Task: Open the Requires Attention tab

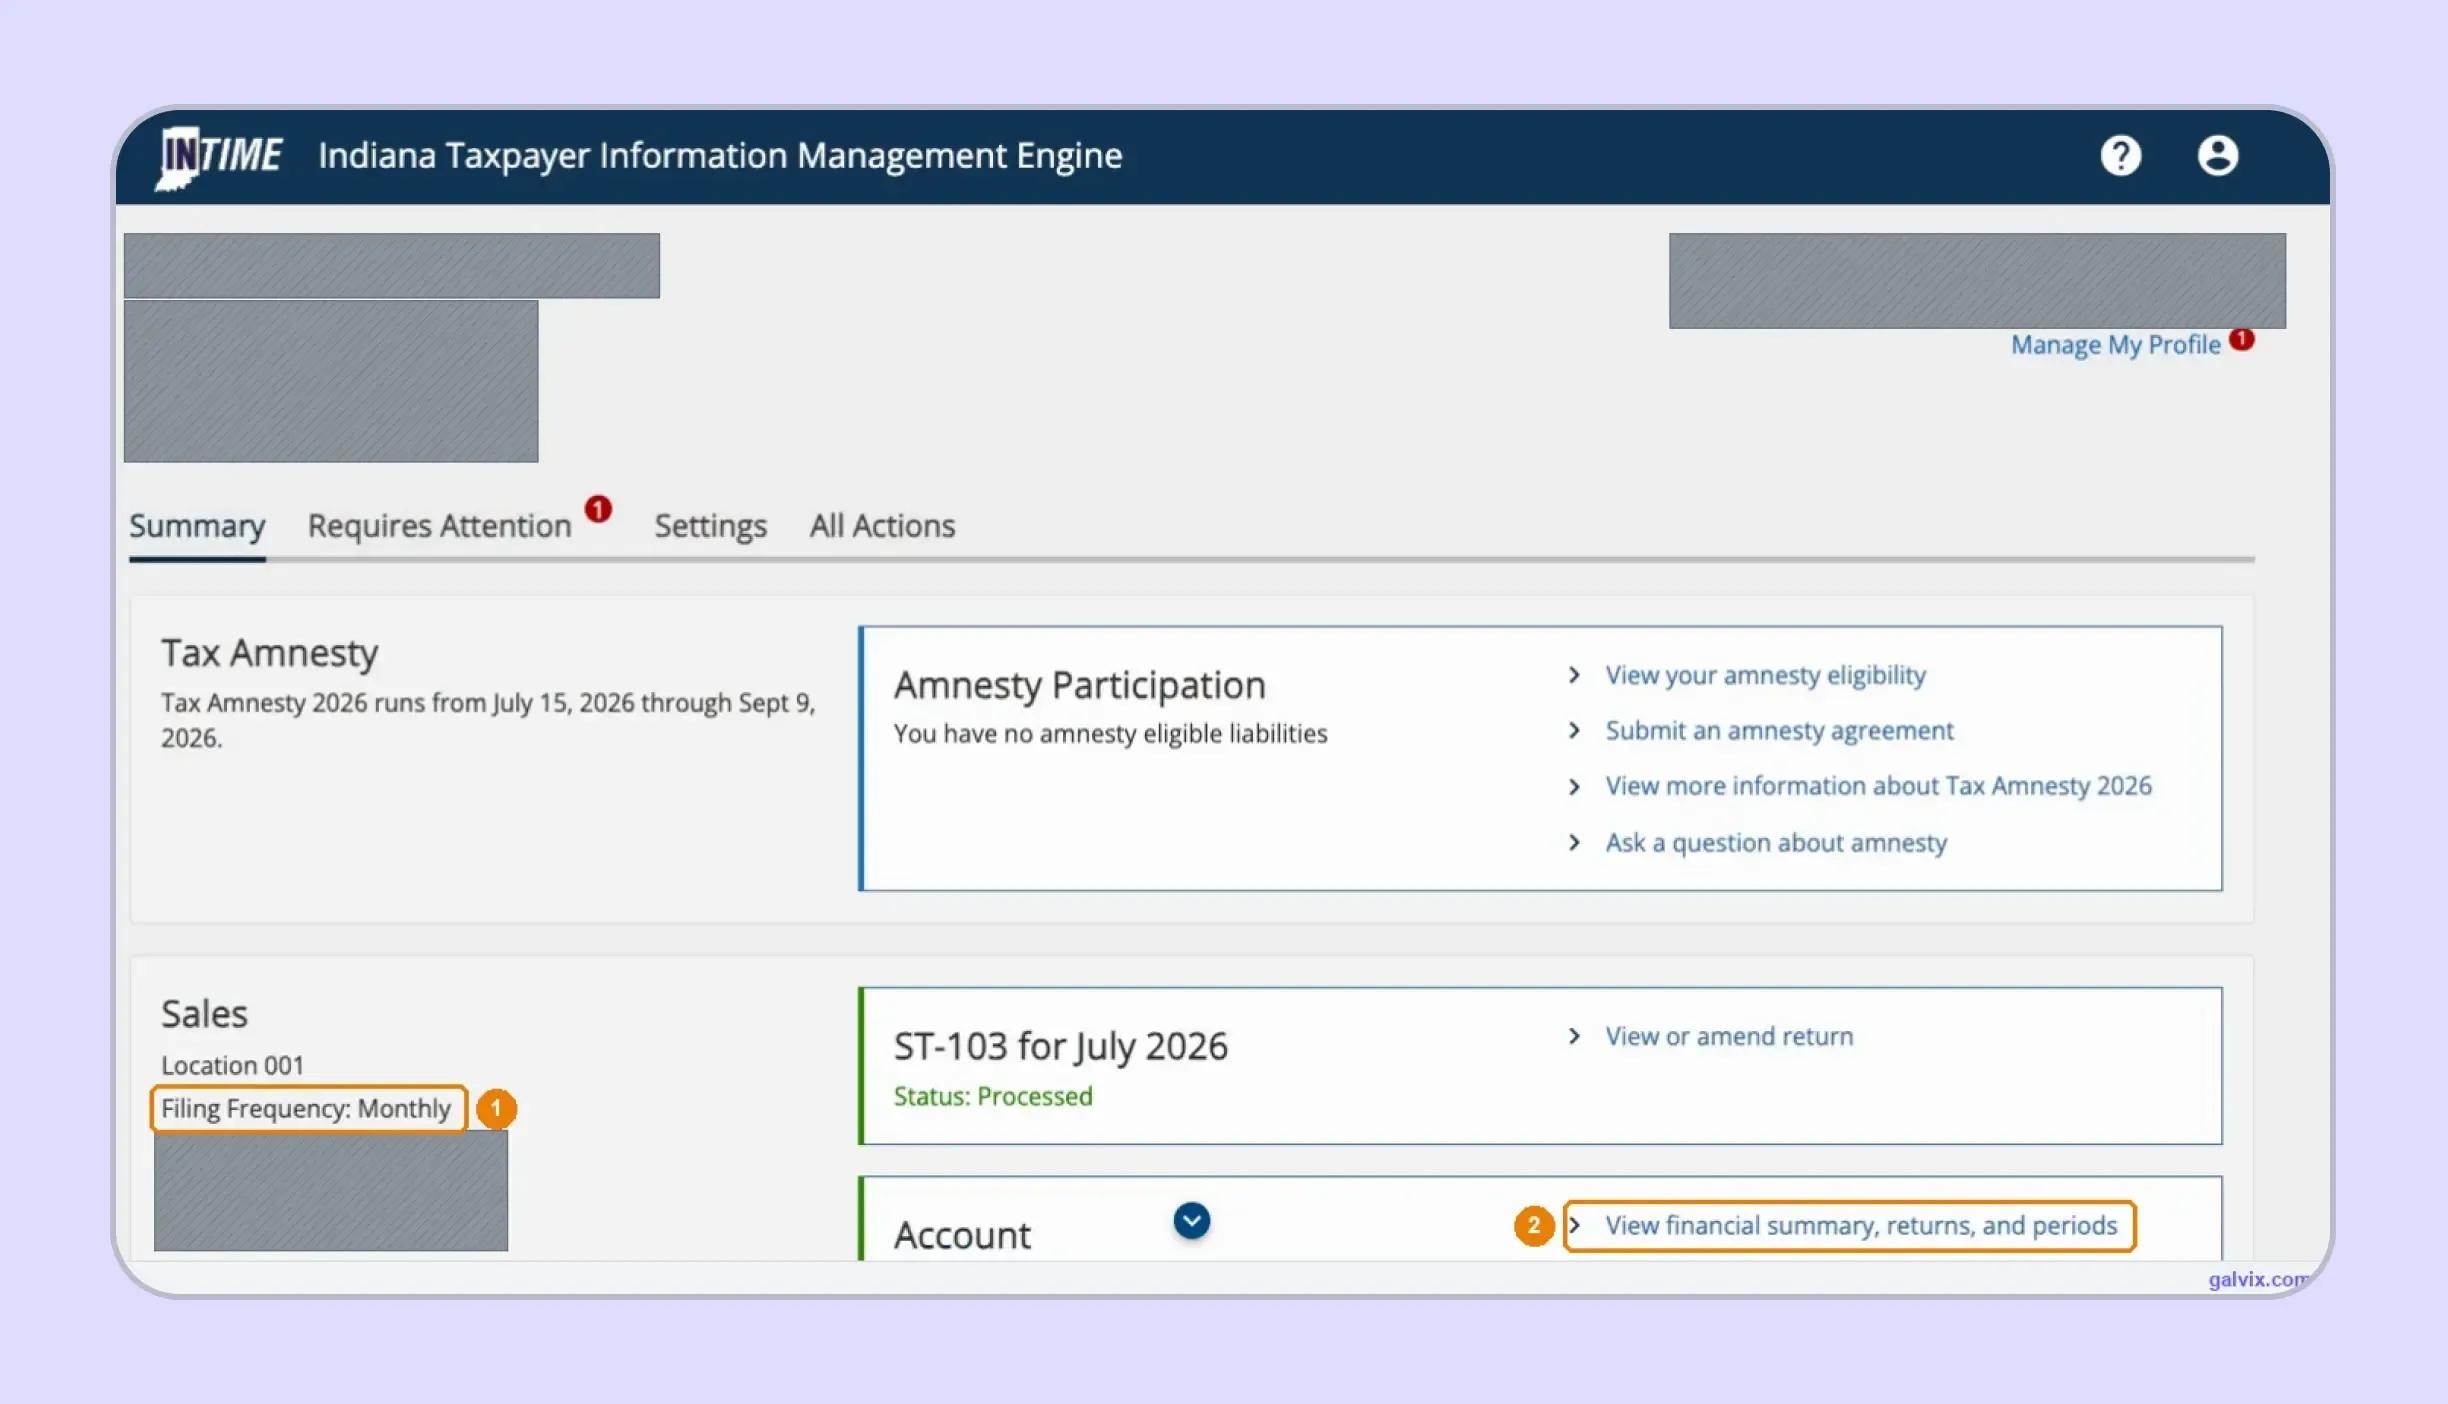Action: (439, 526)
